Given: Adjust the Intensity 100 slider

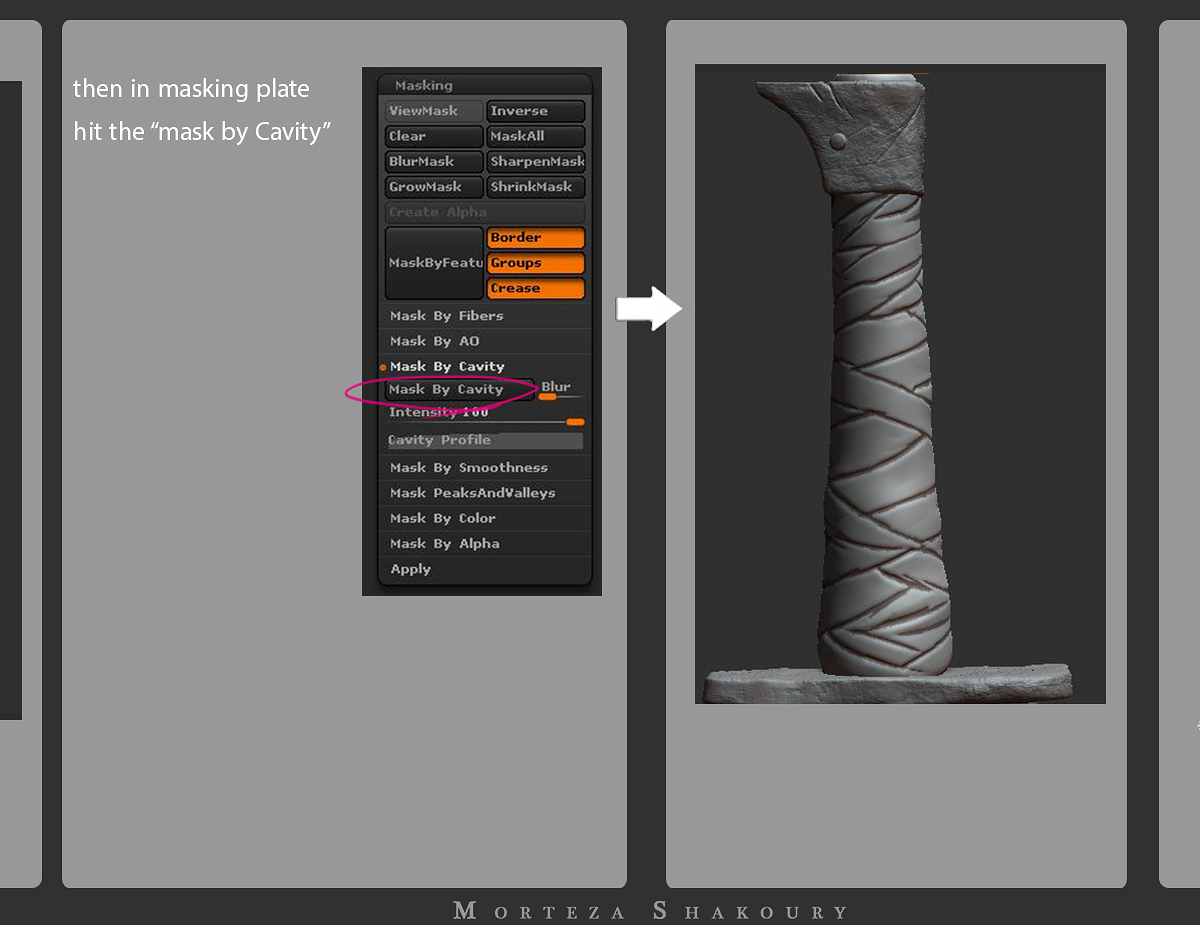Looking at the screenshot, I should tap(485, 416).
